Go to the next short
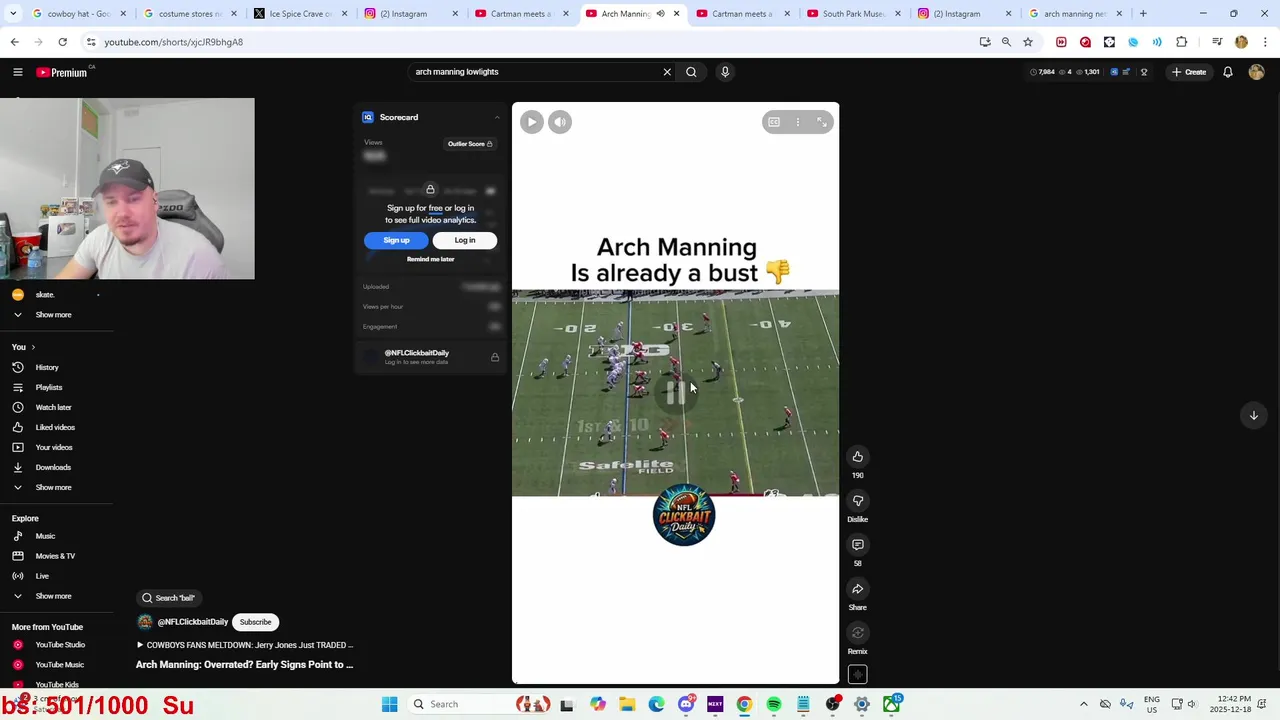This screenshot has width=1280, height=720. [1253, 415]
